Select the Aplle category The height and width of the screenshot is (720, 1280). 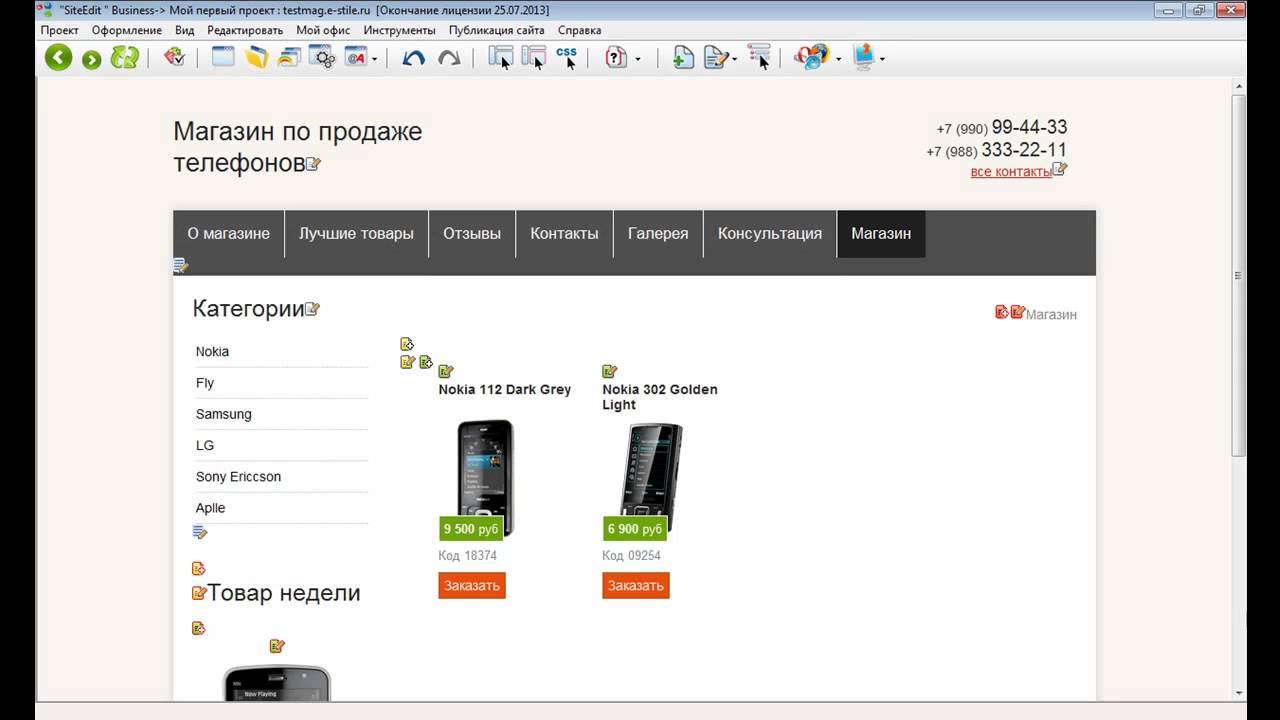click(x=211, y=508)
